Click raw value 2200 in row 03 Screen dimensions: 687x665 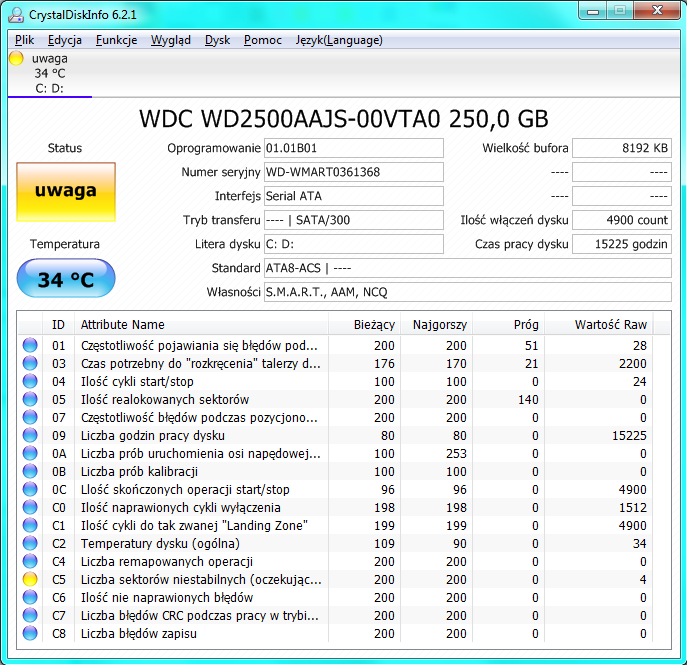pyautogui.click(x=632, y=364)
